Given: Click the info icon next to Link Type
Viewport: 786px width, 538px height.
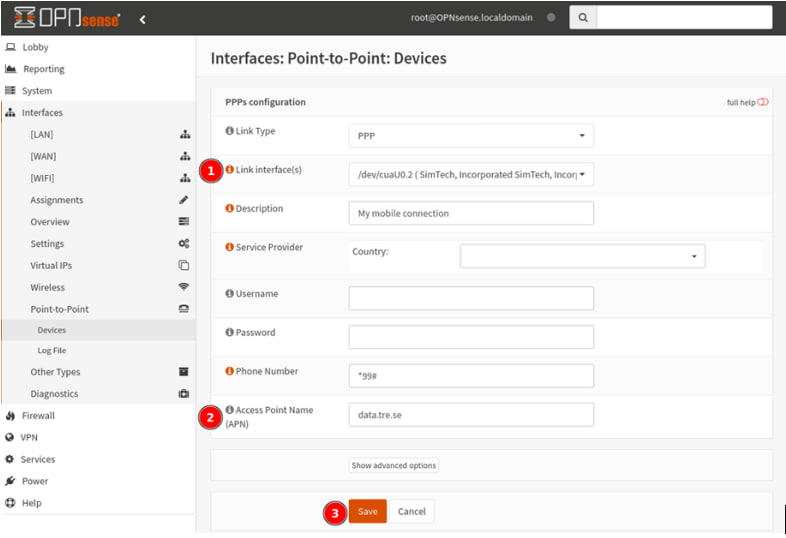Looking at the screenshot, I should 230,130.
